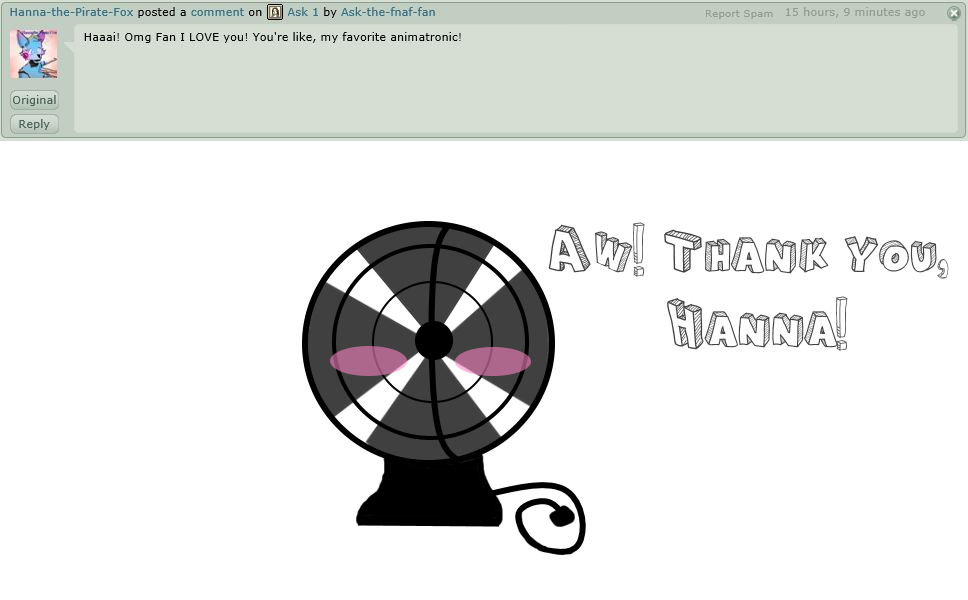Click '15 hours, 9 minutes ago' timestamp

854,12
